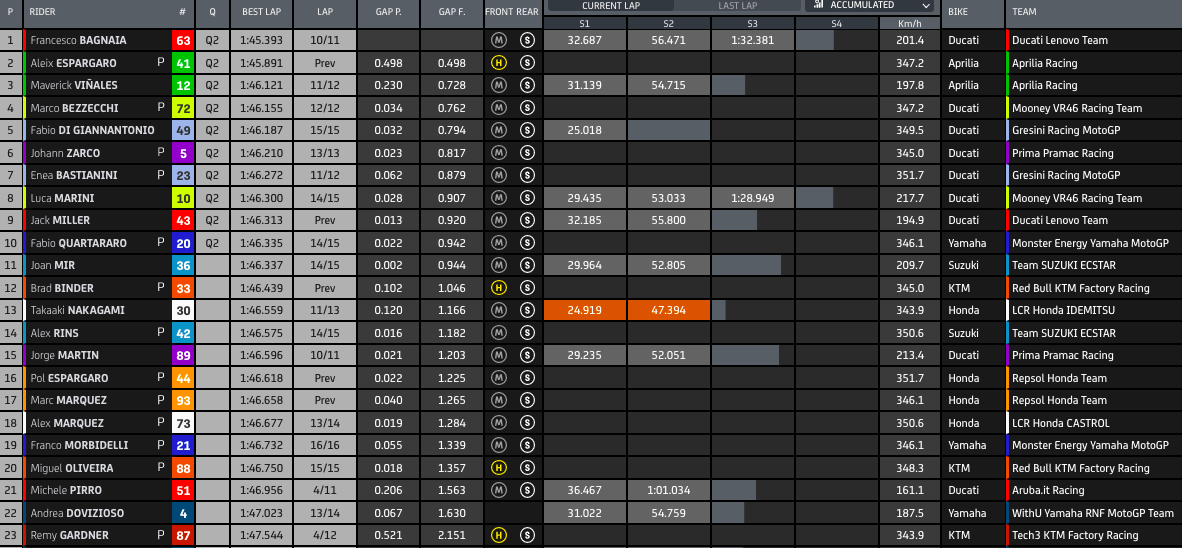The image size is (1182, 548).
Task: Click Quartararo's rear soft tyre icon
Action: 527,243
